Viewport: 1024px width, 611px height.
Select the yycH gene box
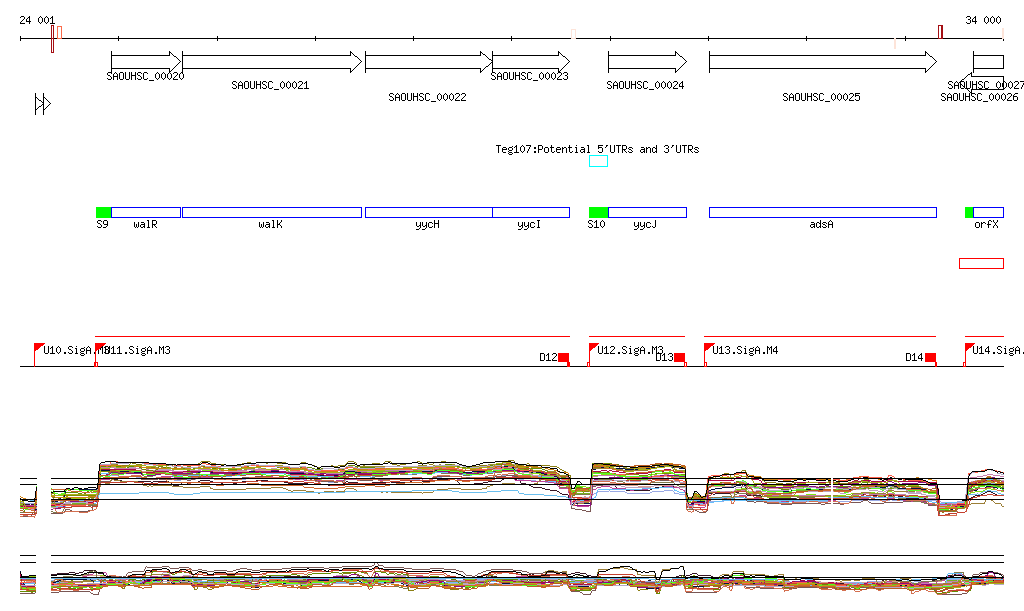[428, 212]
